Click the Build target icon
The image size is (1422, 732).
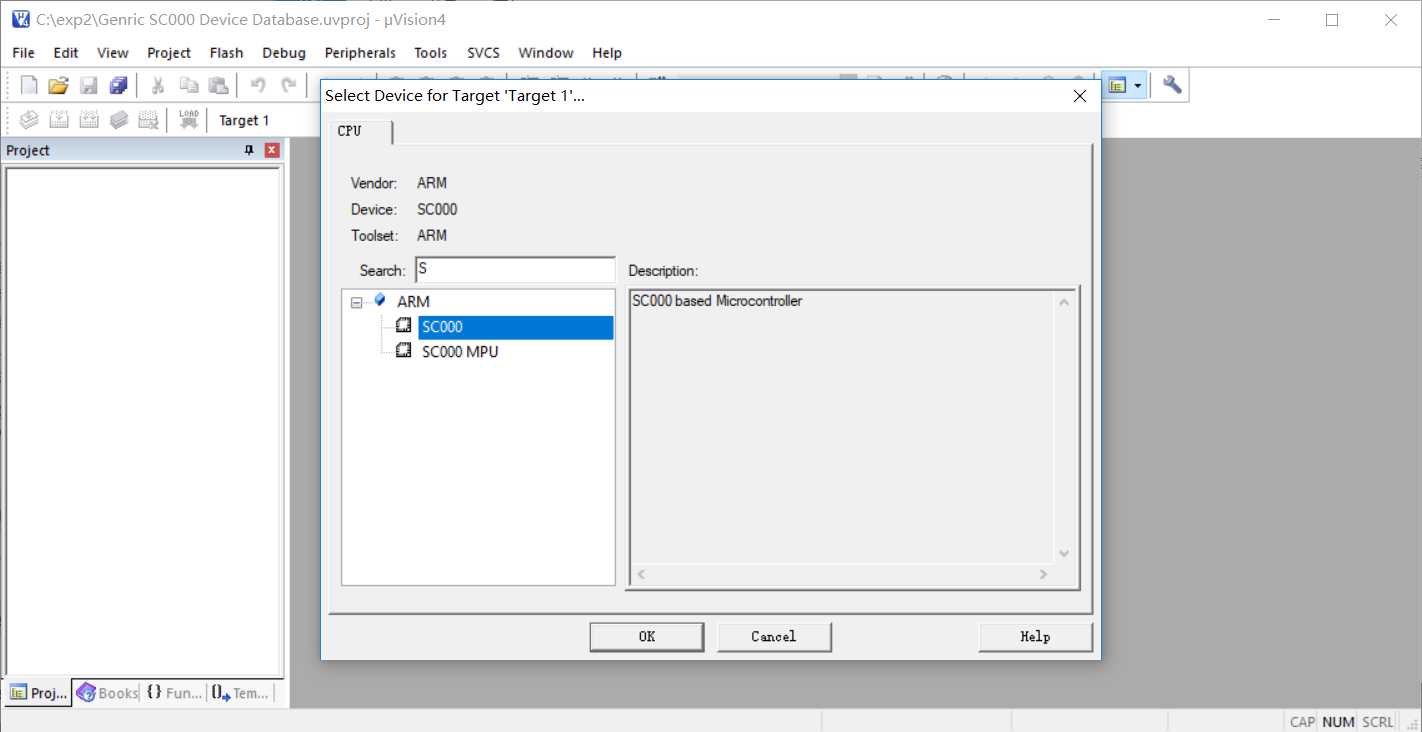(x=59, y=120)
